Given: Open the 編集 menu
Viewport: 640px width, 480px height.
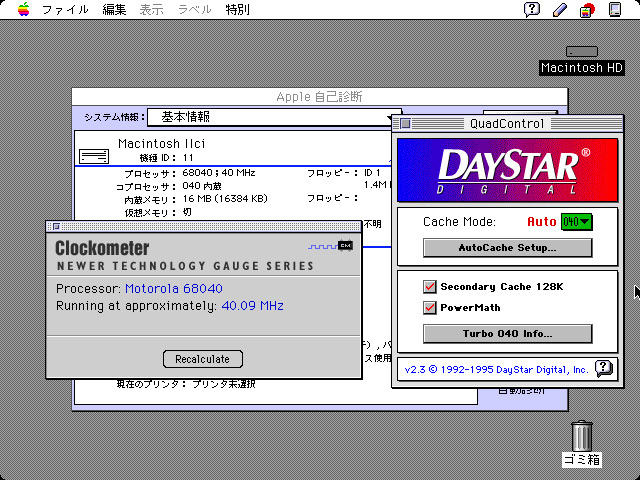Looking at the screenshot, I should click(114, 9).
